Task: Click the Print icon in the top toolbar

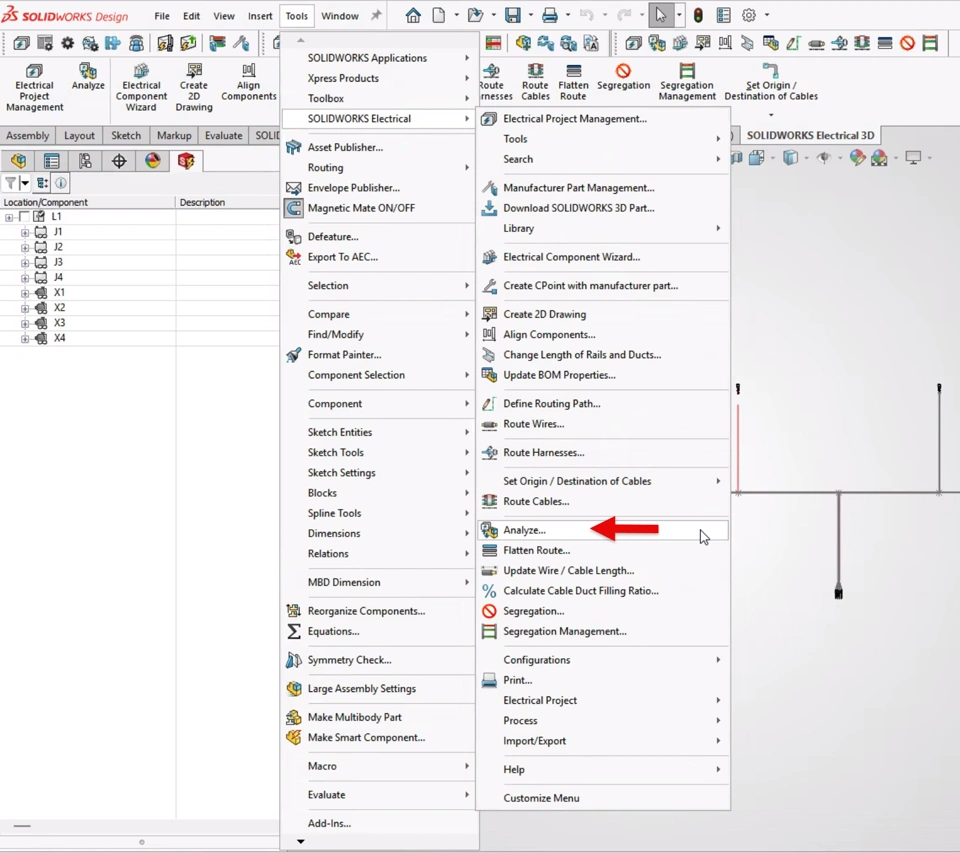Action: [550, 15]
